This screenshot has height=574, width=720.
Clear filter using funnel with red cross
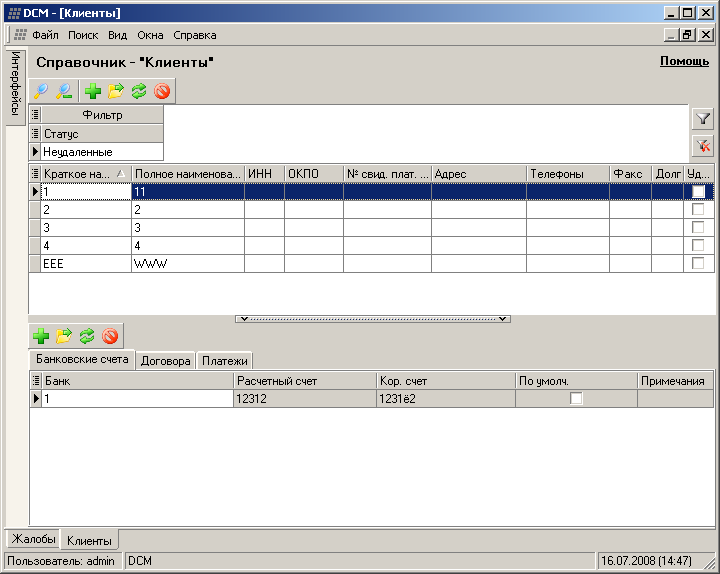pyautogui.click(x=703, y=146)
